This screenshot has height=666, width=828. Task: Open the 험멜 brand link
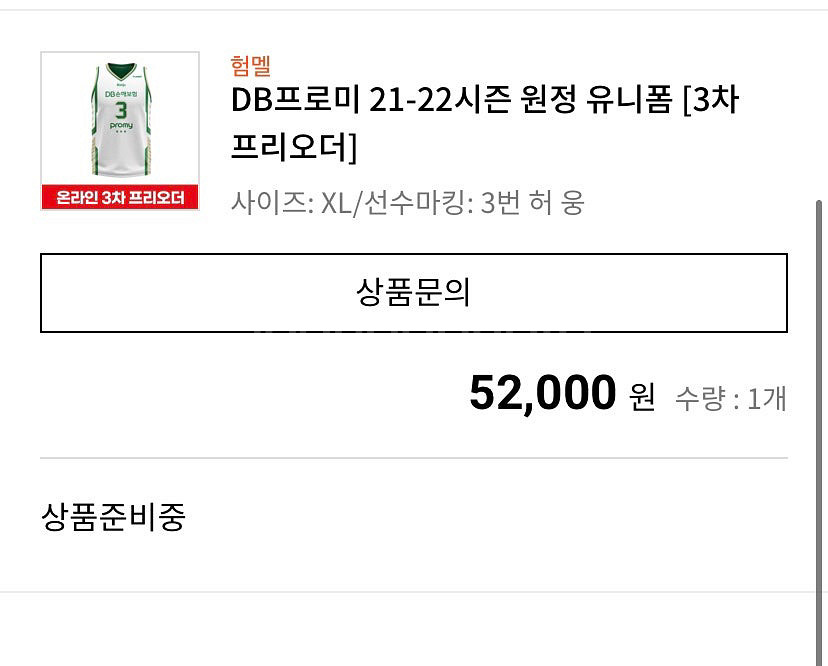251,66
